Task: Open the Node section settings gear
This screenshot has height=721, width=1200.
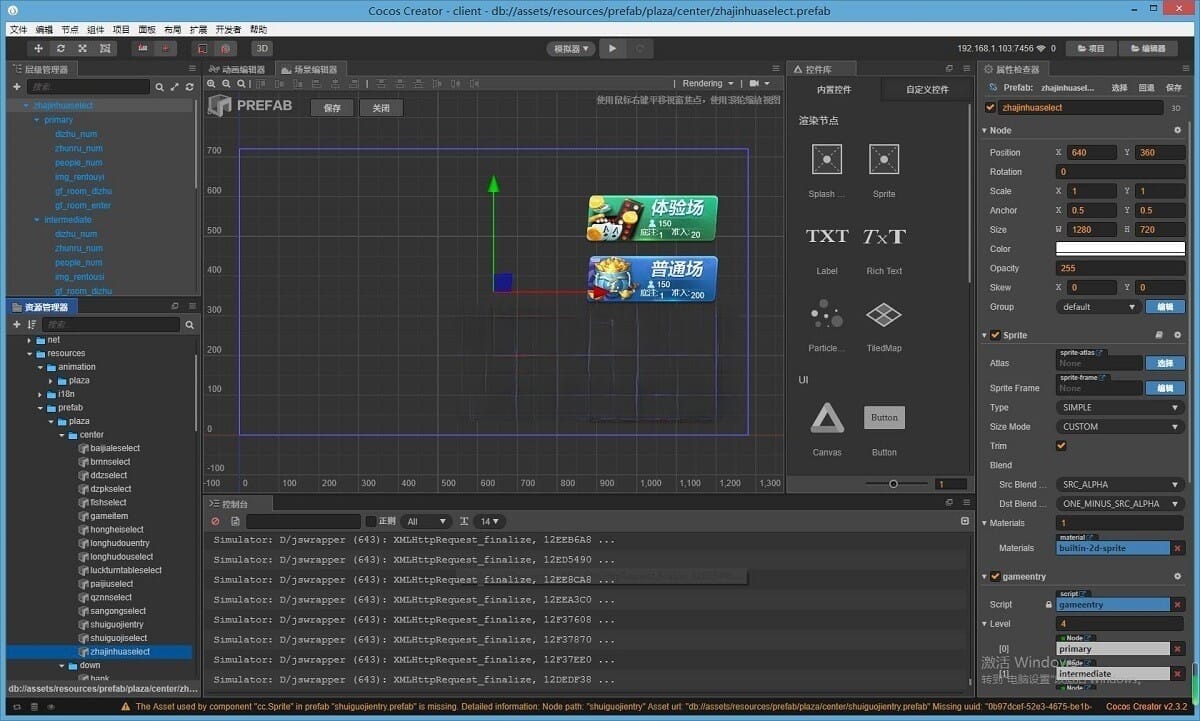Action: [1177, 130]
